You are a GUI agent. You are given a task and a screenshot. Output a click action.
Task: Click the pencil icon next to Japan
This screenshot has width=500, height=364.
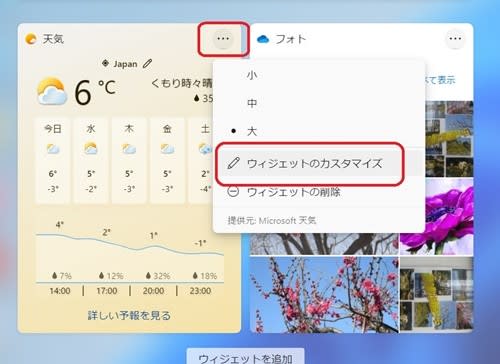[x=147, y=63]
